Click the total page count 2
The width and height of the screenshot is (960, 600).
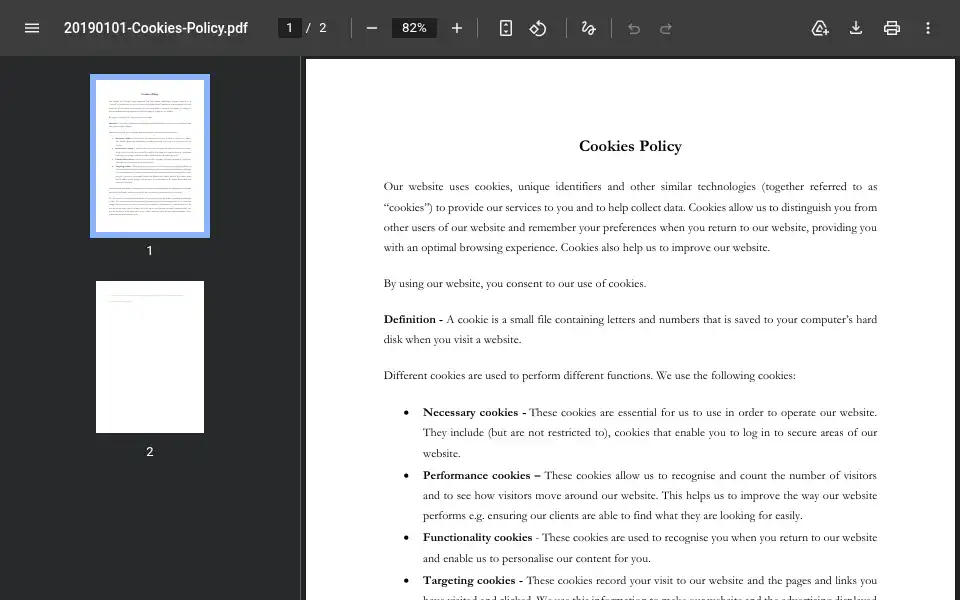coord(323,28)
